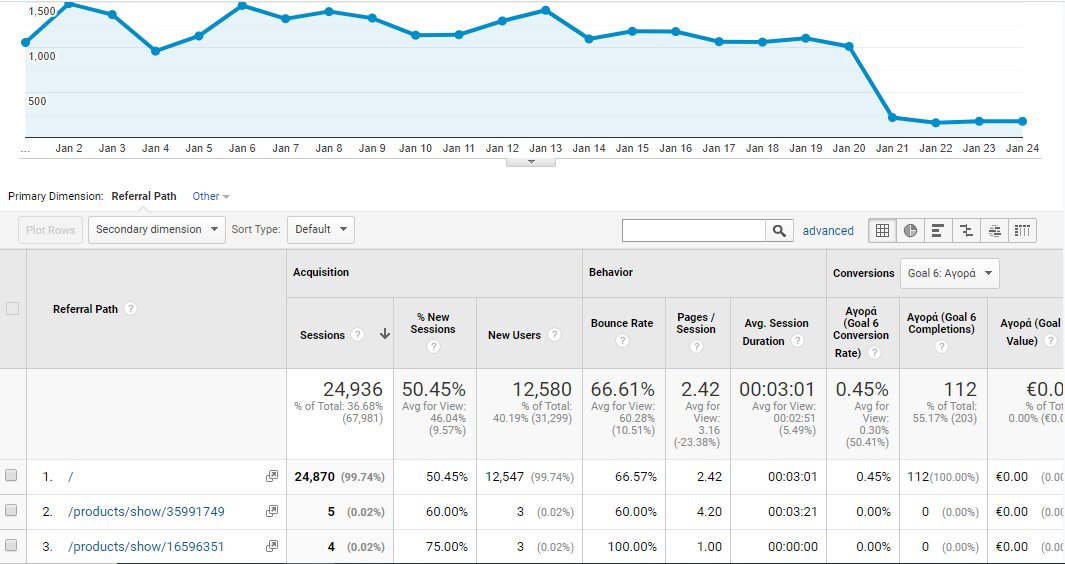Open referral path '/' row in new window icon
The height and width of the screenshot is (564, 1065).
pos(271,477)
